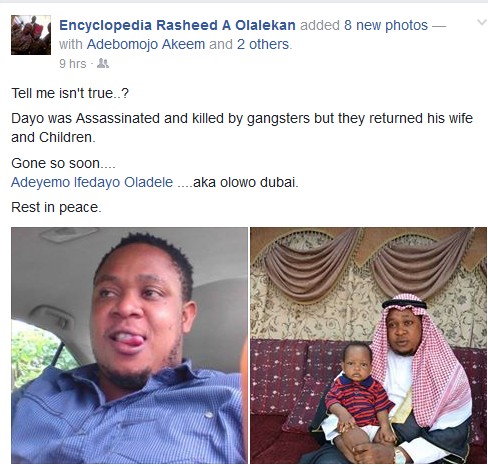
Task: Open the photo of man holding baby
Action: [368, 345]
